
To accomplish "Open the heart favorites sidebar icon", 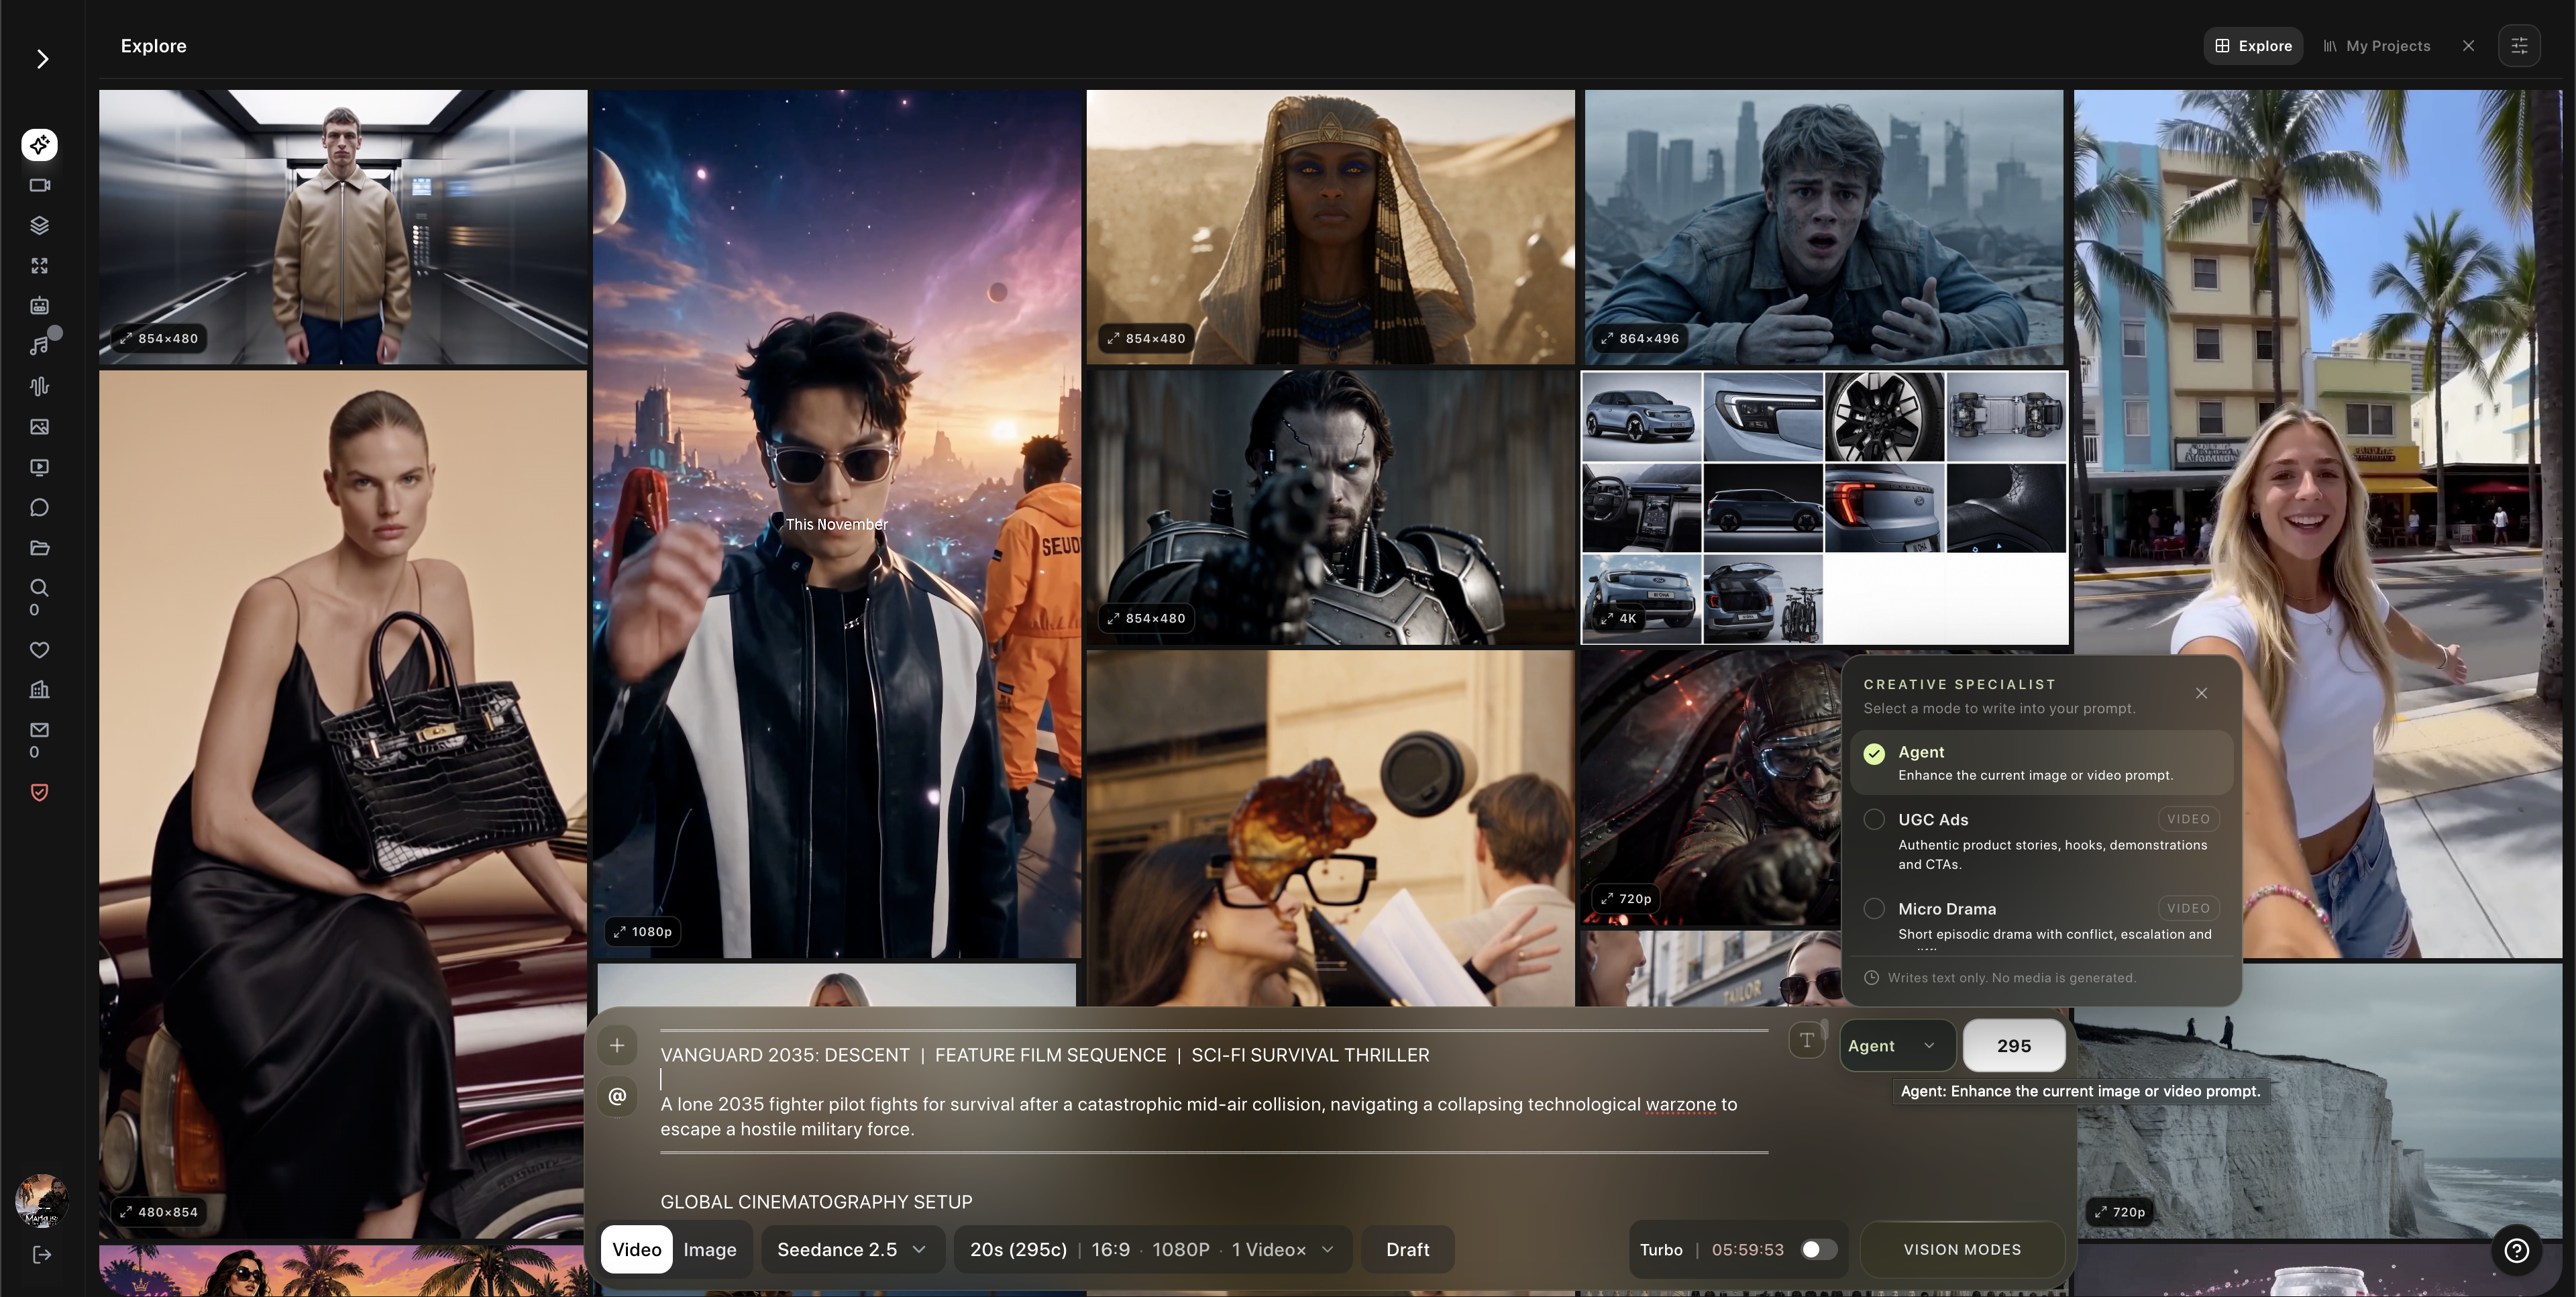I will (x=39, y=650).
